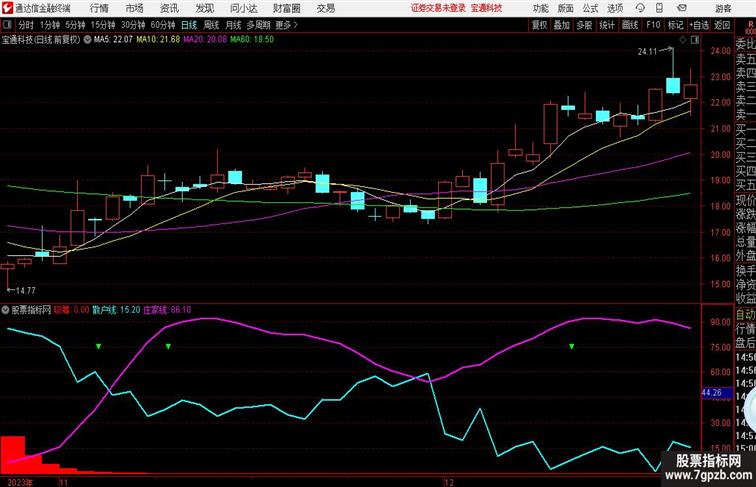Screen dimensions: 756x487
Task: Click the 24.11 high price annotation
Action: click(x=648, y=52)
